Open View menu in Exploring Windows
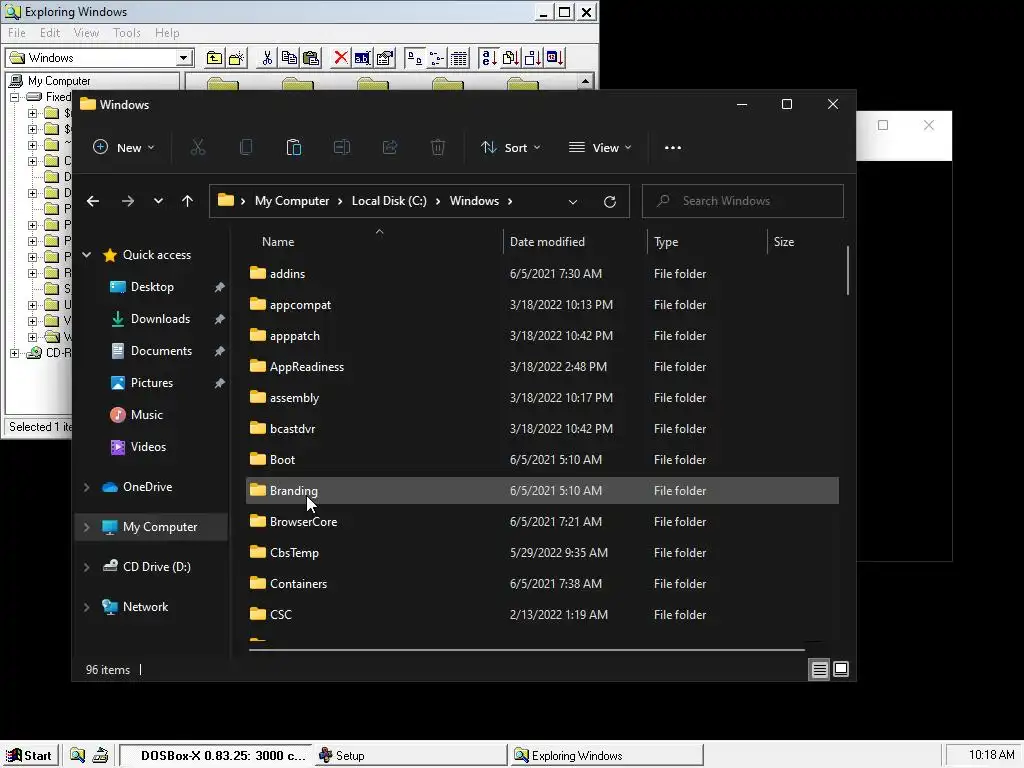The width and height of the screenshot is (1024, 768). coord(86,33)
